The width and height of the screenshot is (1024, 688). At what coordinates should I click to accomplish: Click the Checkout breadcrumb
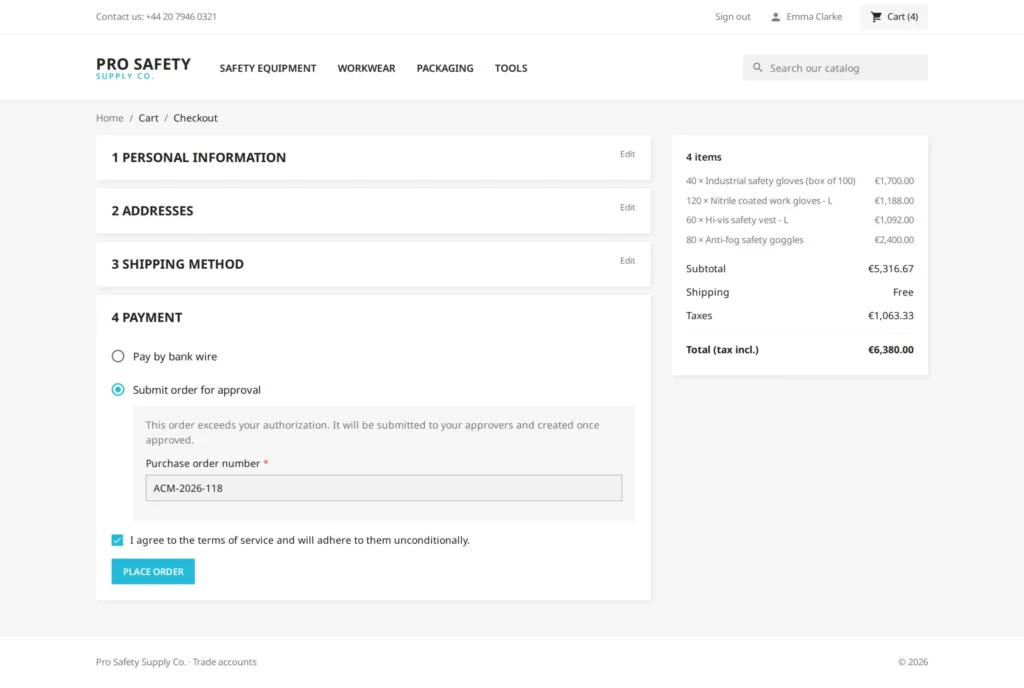195,118
